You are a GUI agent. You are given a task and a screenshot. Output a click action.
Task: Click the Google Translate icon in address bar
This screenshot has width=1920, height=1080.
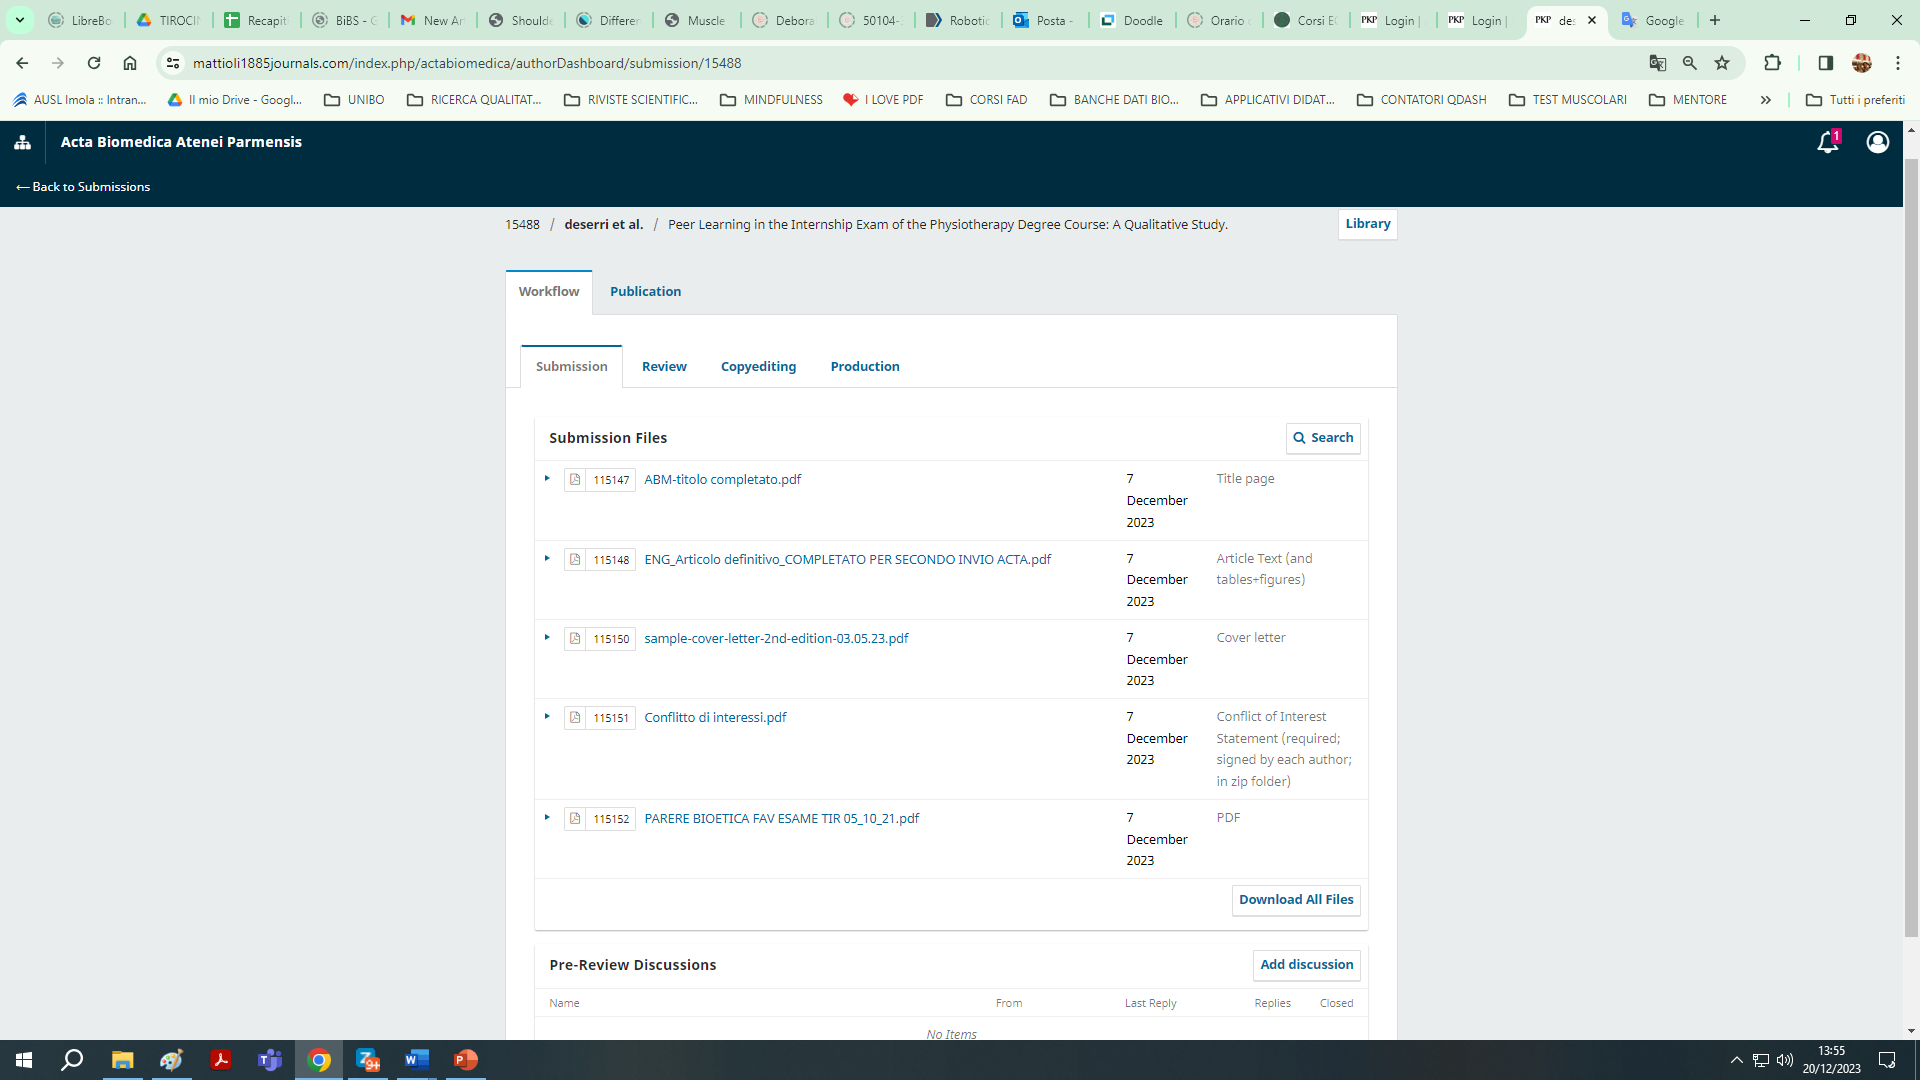tap(1657, 63)
